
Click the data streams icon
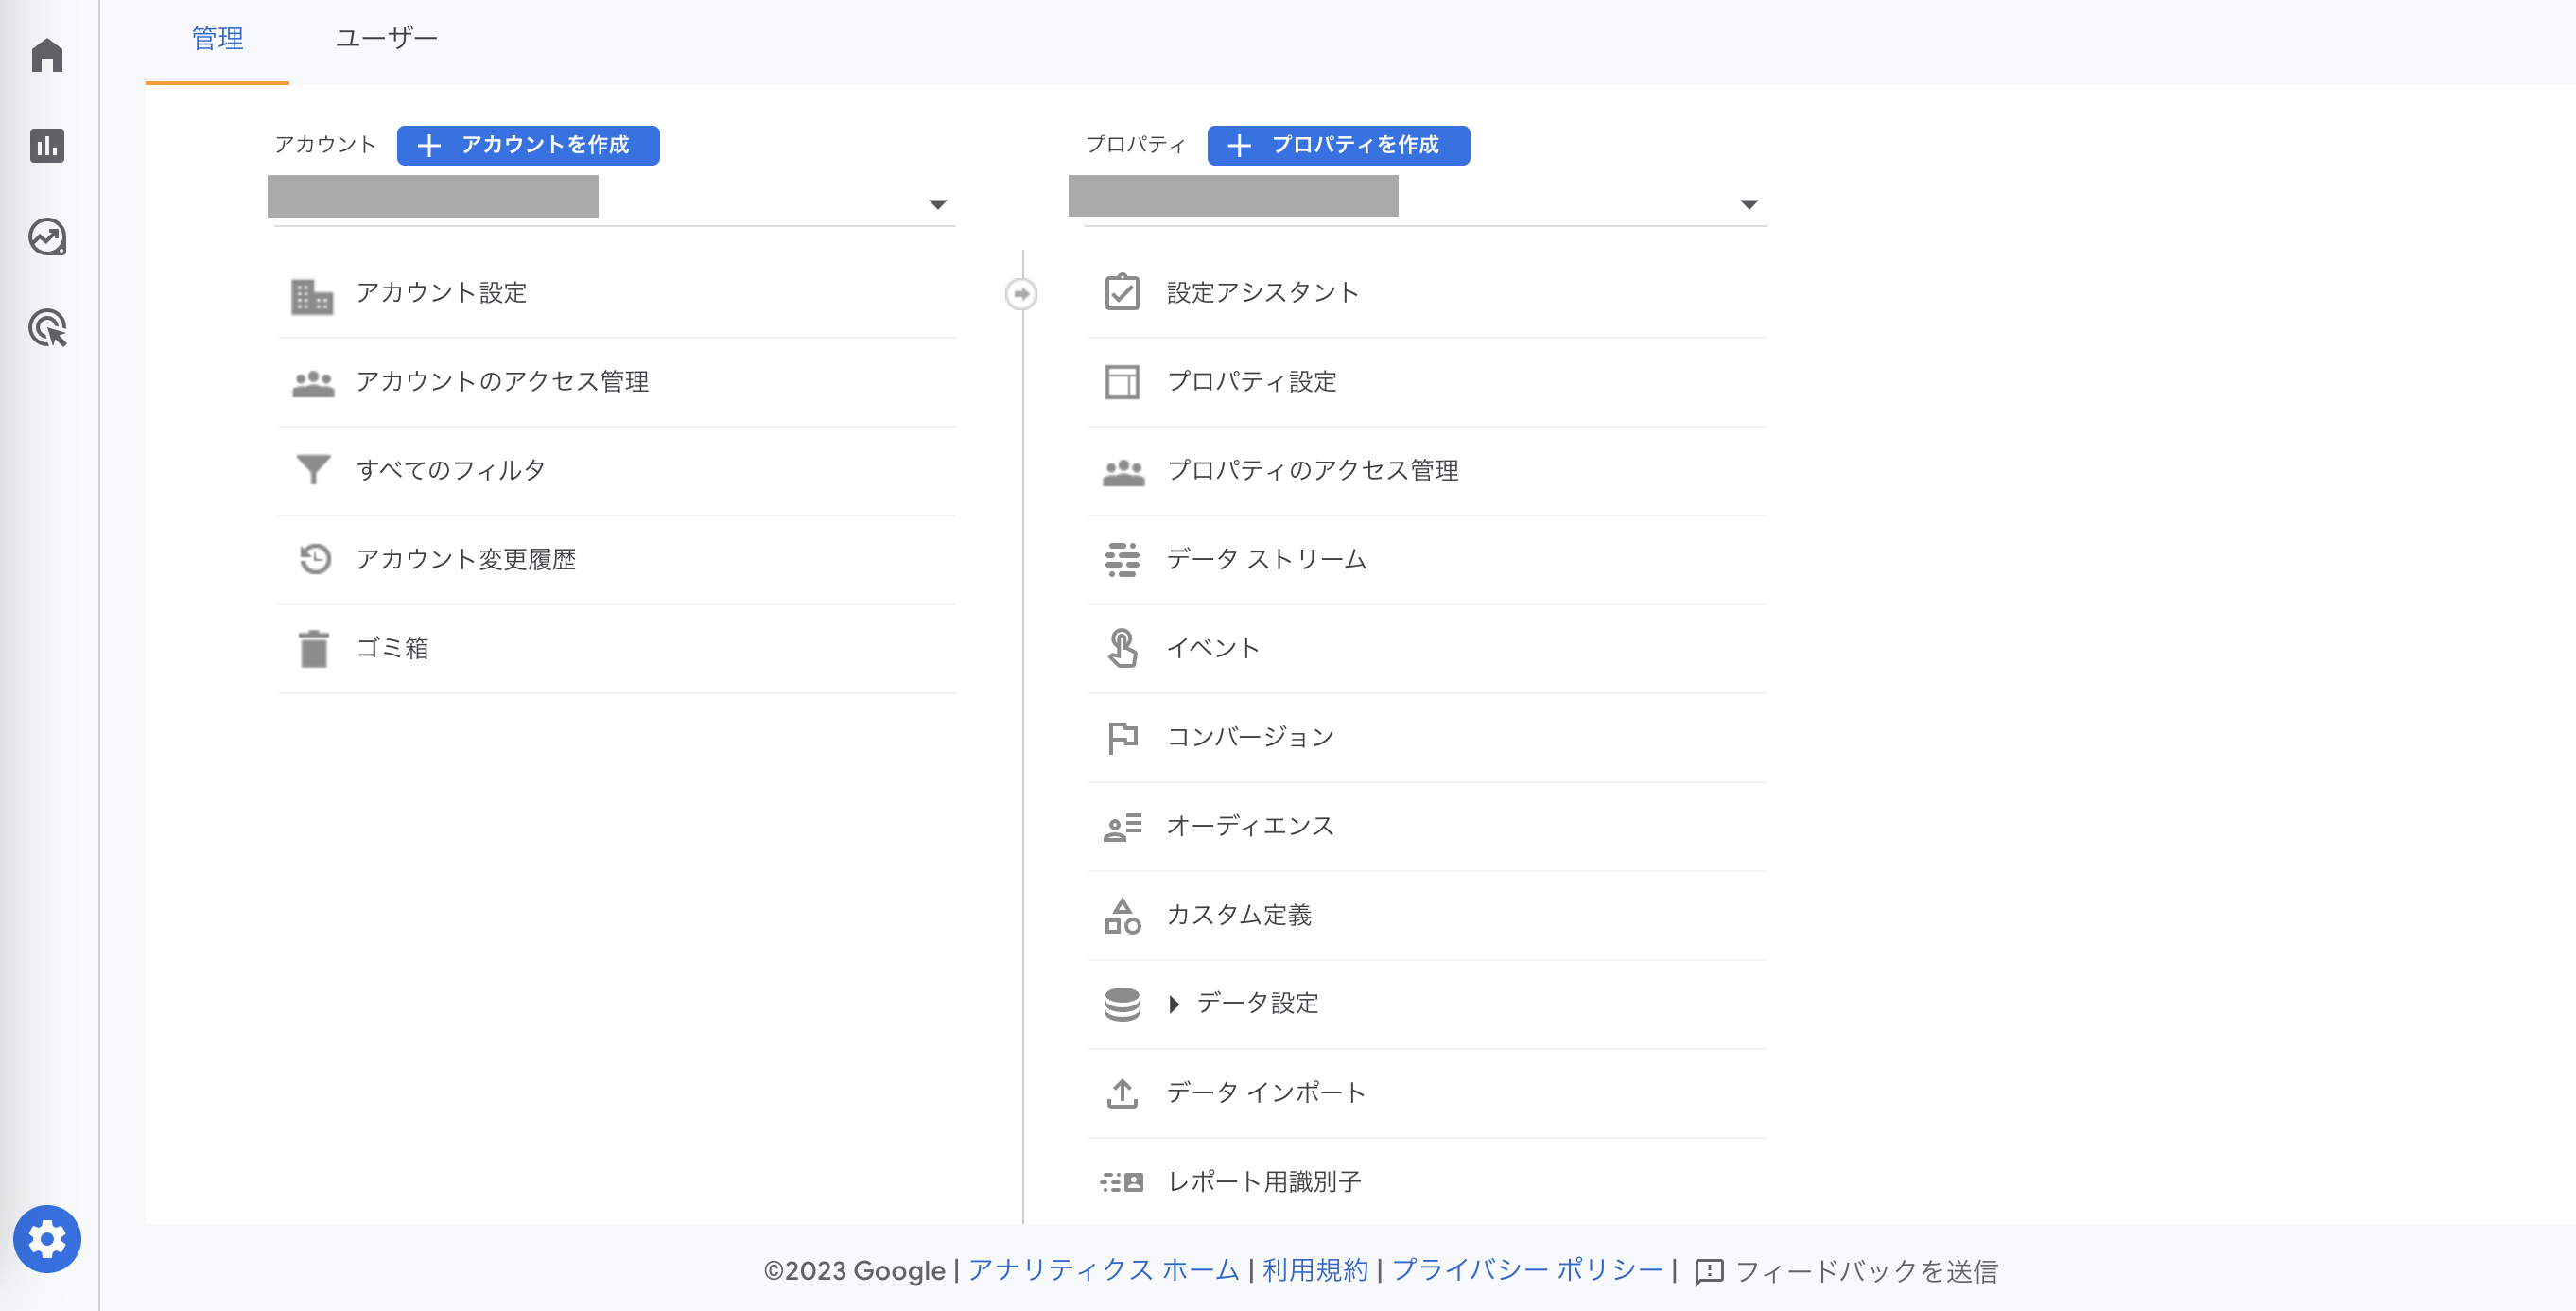click(x=1122, y=559)
